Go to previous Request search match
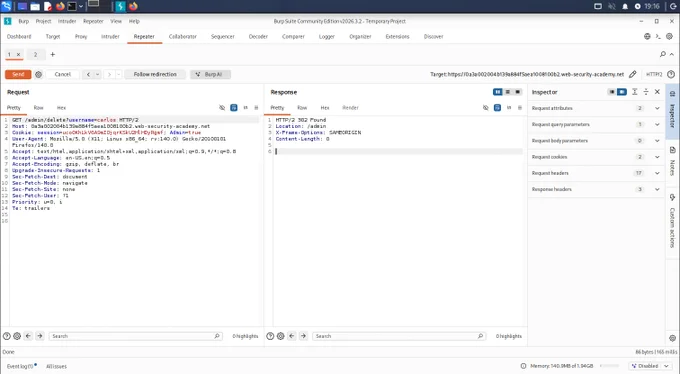Screen dimensions: 680x374 28,336
